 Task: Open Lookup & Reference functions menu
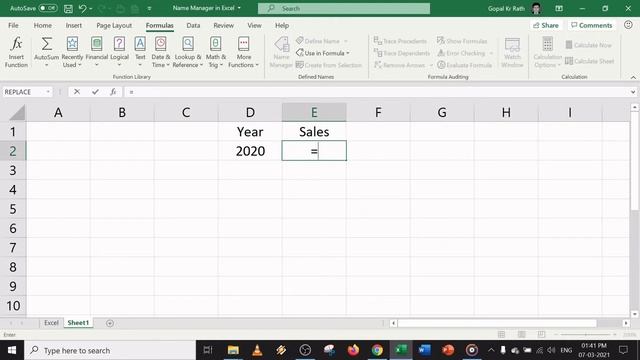[188, 52]
